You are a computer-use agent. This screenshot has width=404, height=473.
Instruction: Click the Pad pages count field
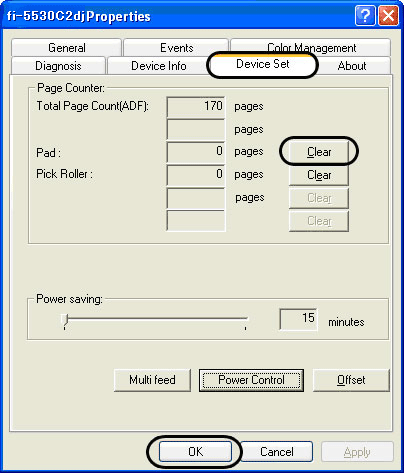(196, 152)
